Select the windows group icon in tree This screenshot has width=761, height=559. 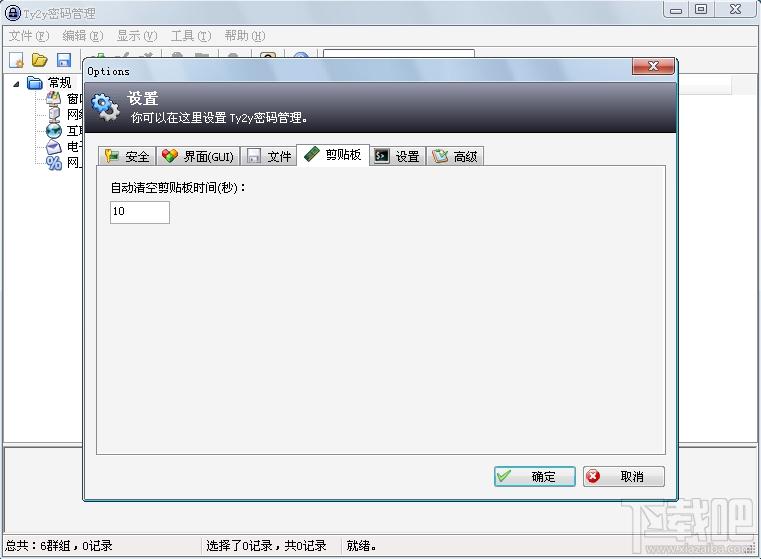pyautogui.click(x=53, y=99)
